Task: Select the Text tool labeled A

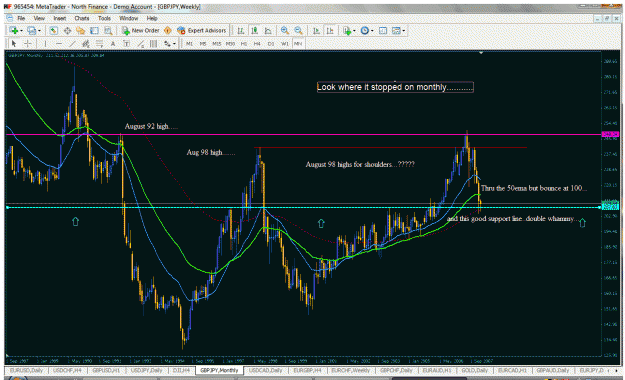Action: [x=113, y=44]
